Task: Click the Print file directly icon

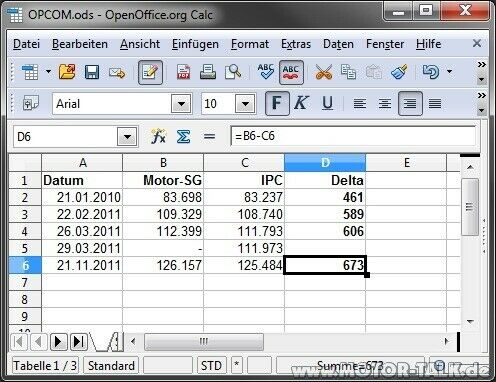Action: pyautogui.click(x=208, y=72)
